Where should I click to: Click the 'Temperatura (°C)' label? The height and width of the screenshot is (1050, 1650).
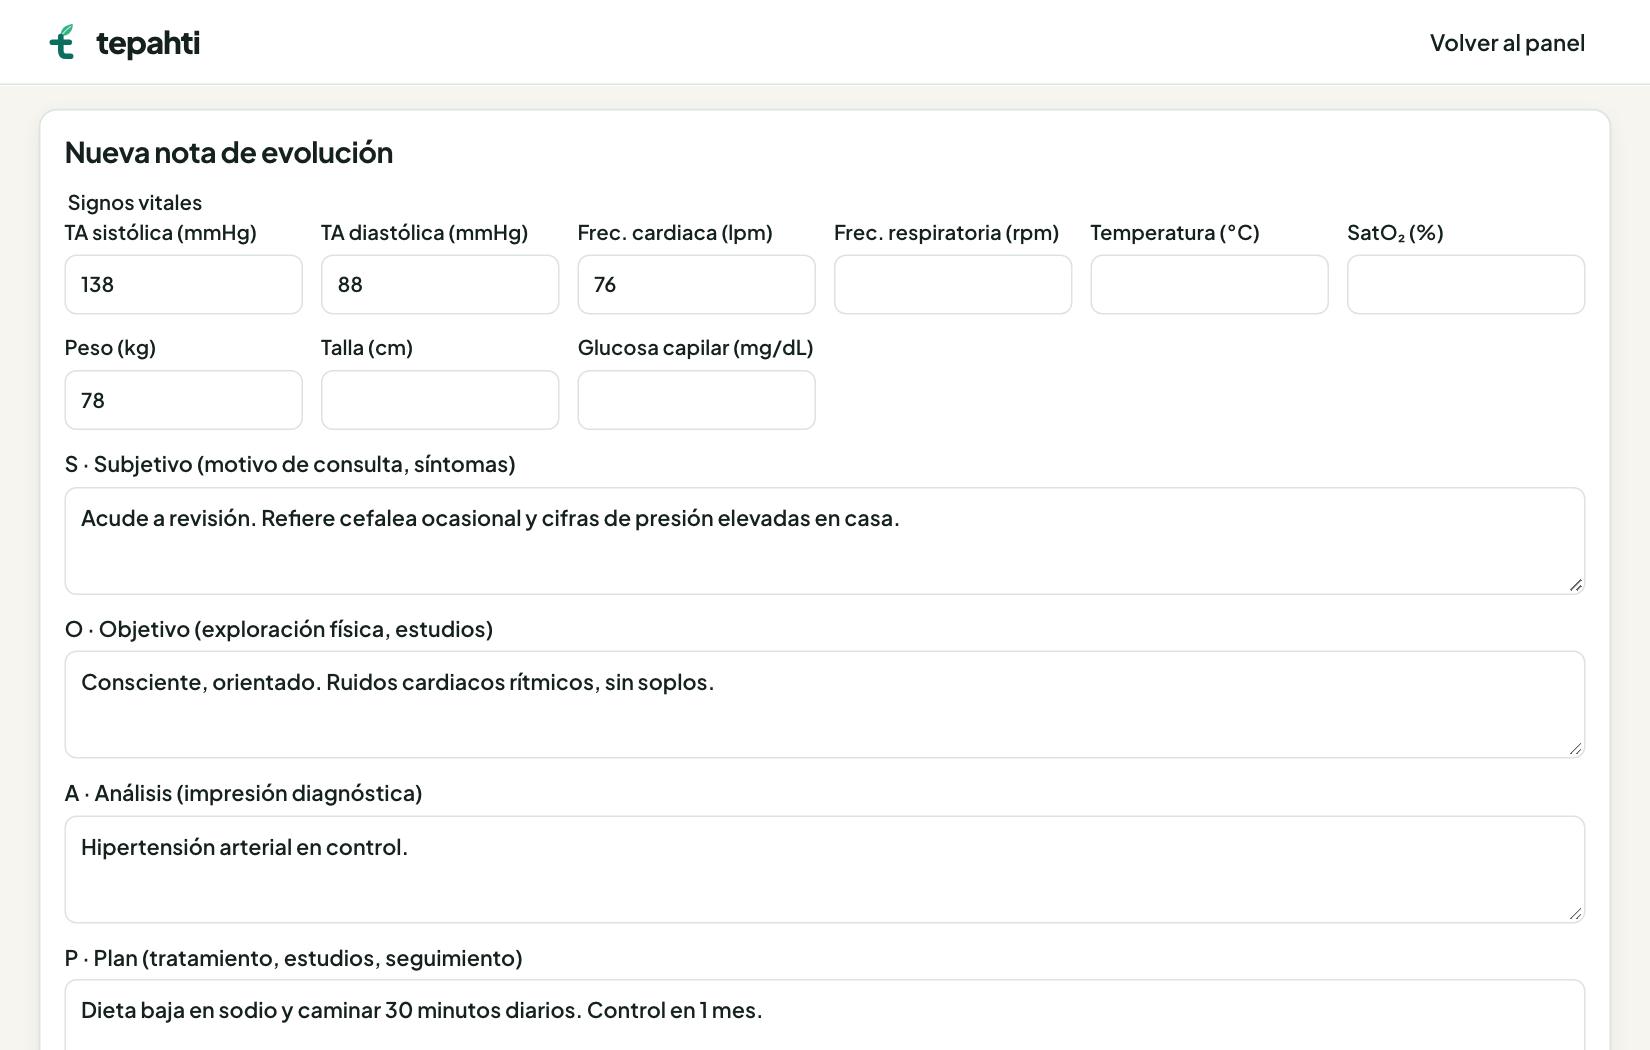[x=1175, y=233]
